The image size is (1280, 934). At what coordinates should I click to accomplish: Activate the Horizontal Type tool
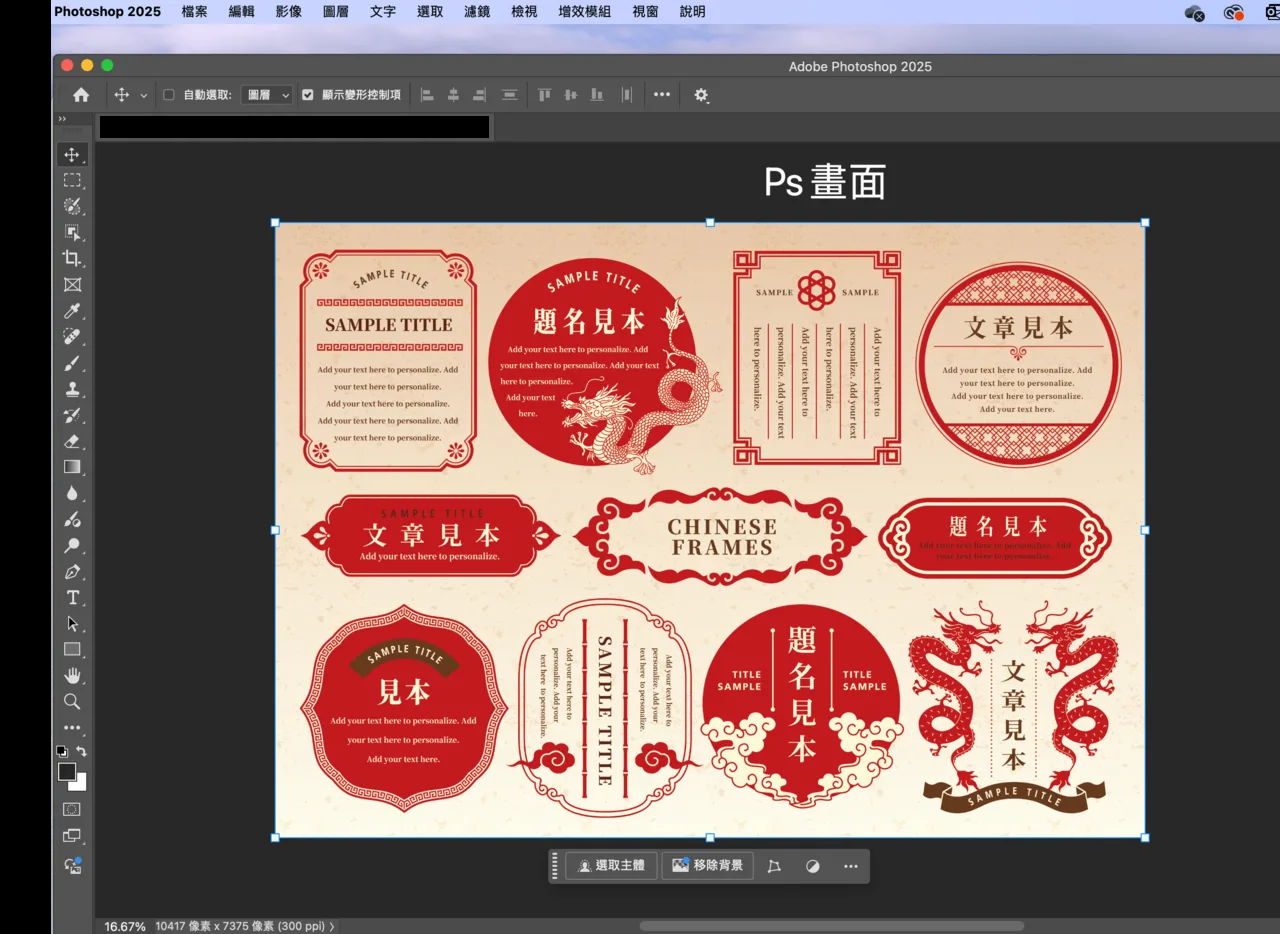pos(72,598)
